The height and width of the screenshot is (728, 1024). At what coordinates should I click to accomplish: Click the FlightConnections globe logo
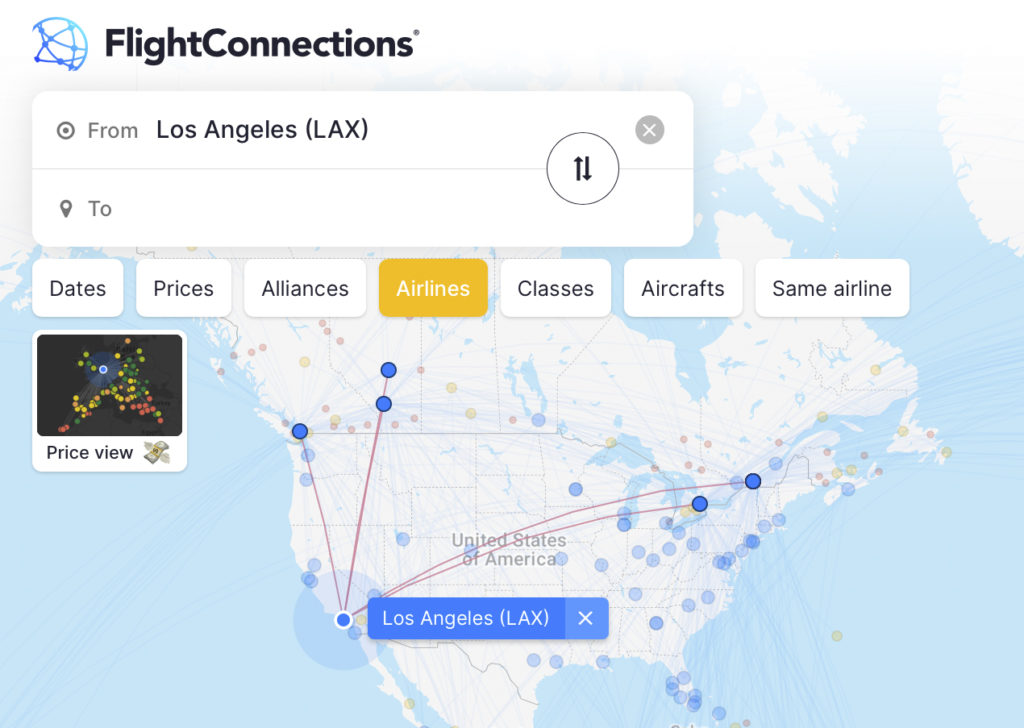pos(60,44)
